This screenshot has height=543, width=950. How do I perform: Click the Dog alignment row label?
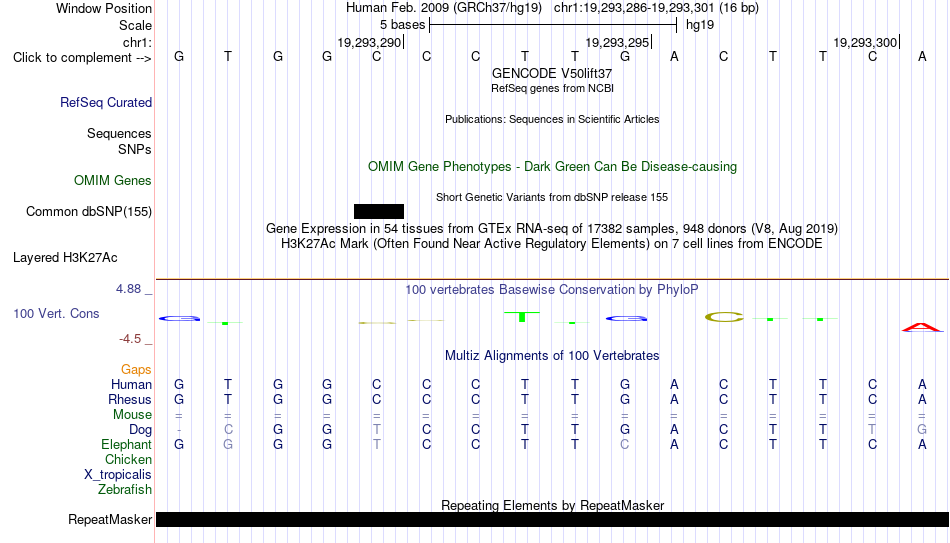[x=141, y=430]
